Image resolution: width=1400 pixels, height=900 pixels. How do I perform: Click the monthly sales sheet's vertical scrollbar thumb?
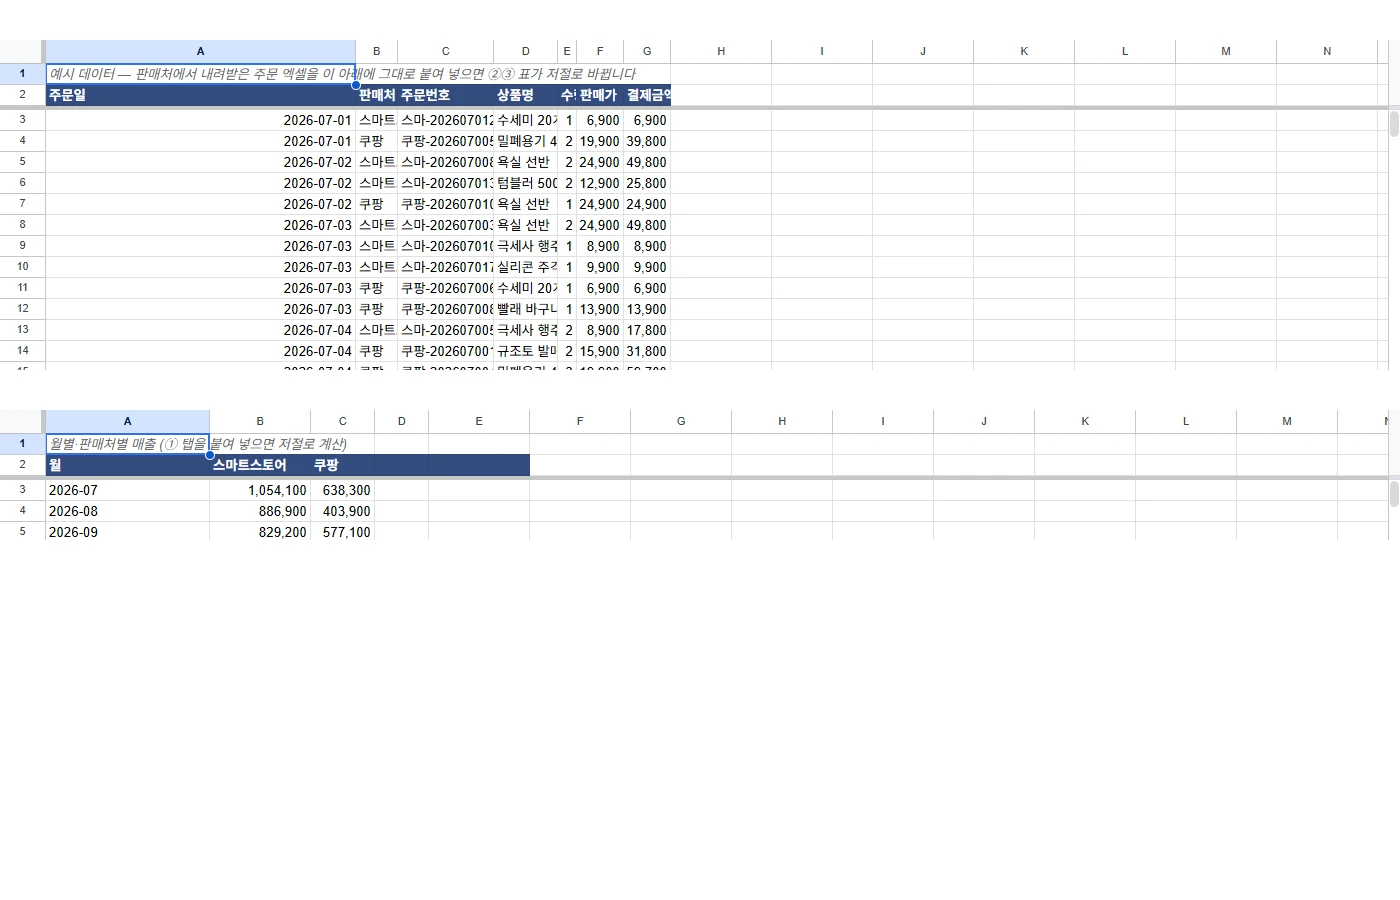tap(1394, 494)
